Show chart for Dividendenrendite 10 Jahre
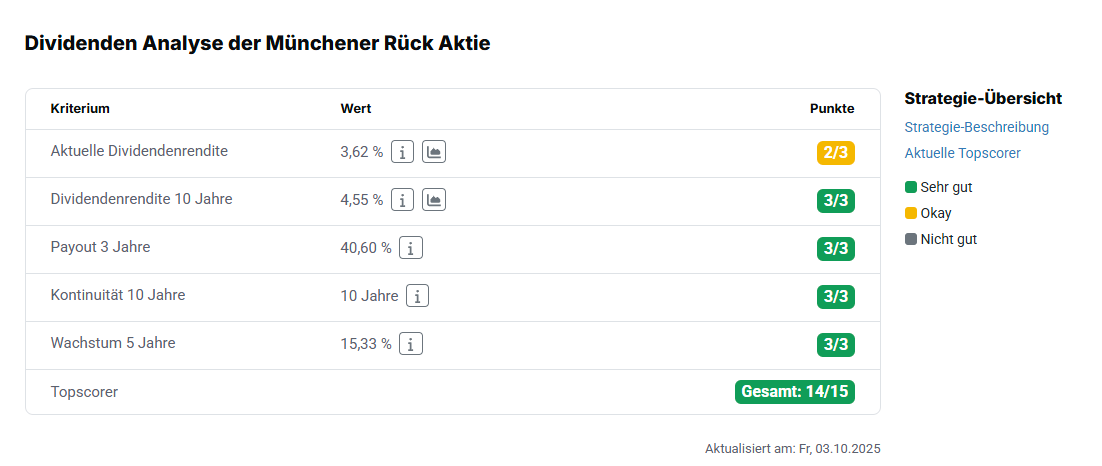This screenshot has height=466, width=1102. click(x=434, y=200)
